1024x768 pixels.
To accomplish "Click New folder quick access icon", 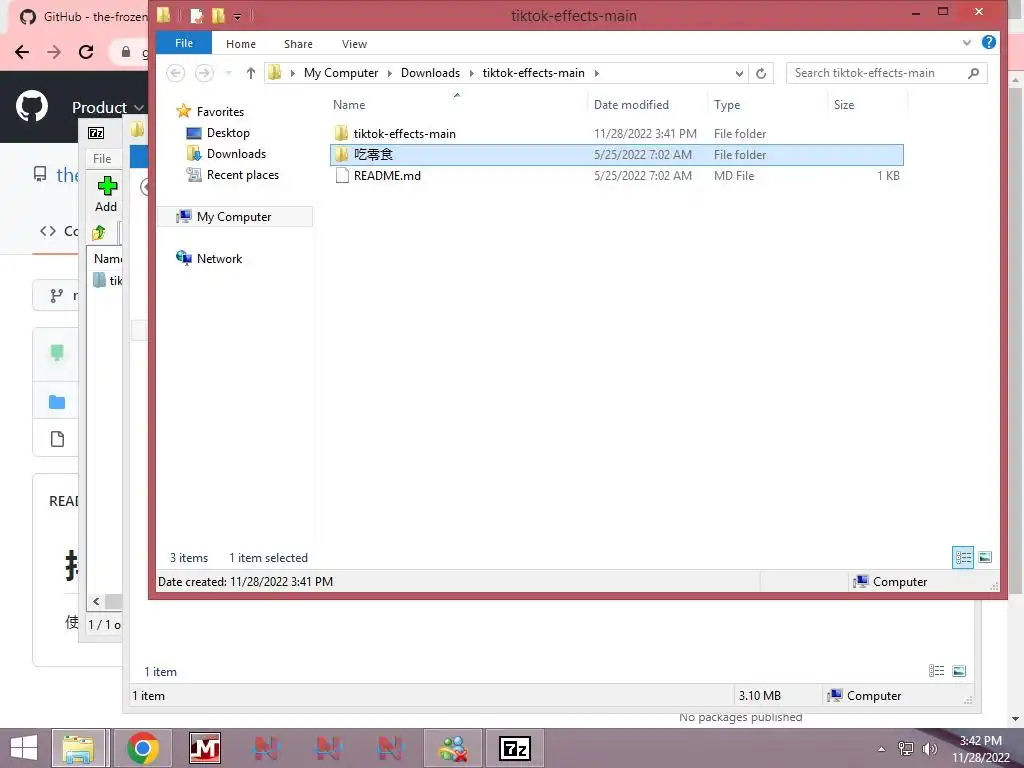I will tap(218, 16).
